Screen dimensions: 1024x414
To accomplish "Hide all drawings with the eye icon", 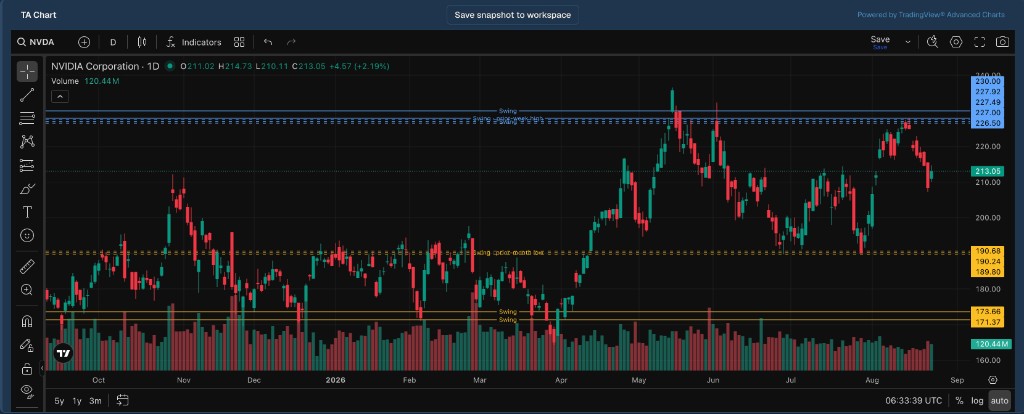I will pyautogui.click(x=27, y=390).
